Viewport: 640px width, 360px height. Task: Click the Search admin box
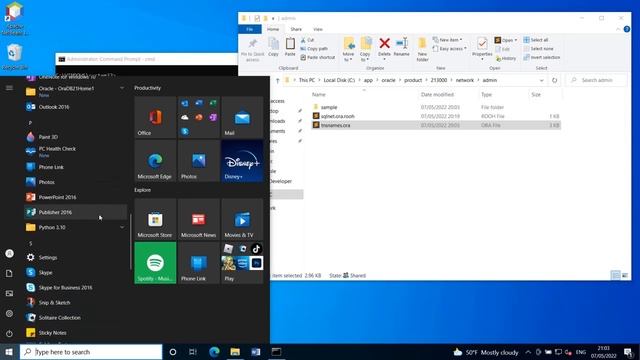597,80
